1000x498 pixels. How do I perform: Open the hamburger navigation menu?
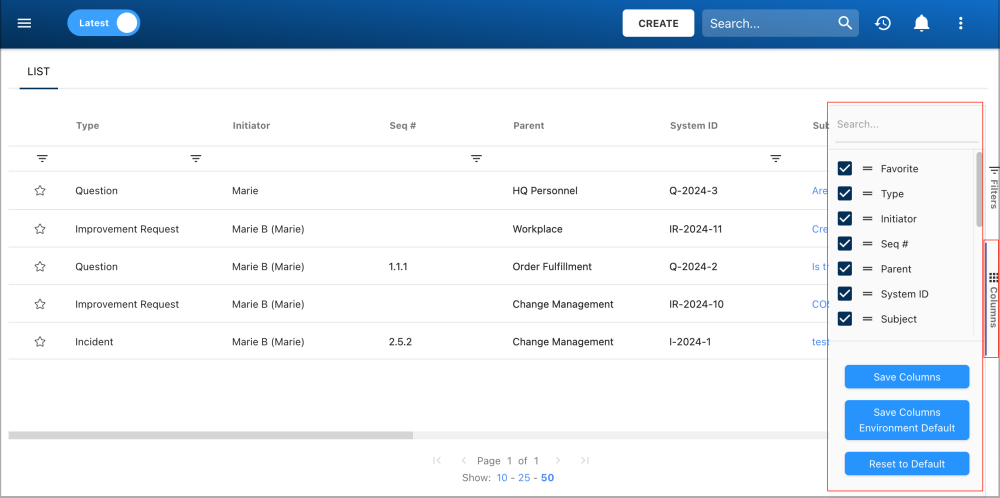pos(24,24)
